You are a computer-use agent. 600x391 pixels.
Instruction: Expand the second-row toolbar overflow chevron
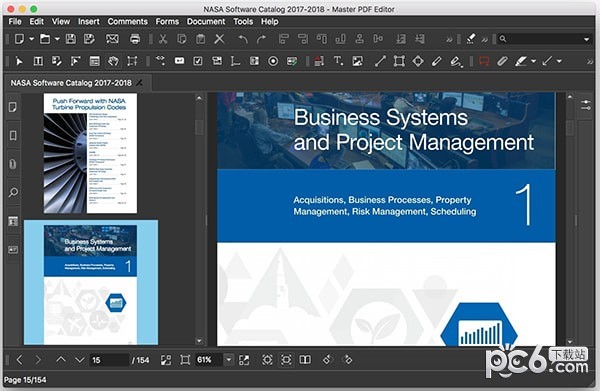coord(590,61)
